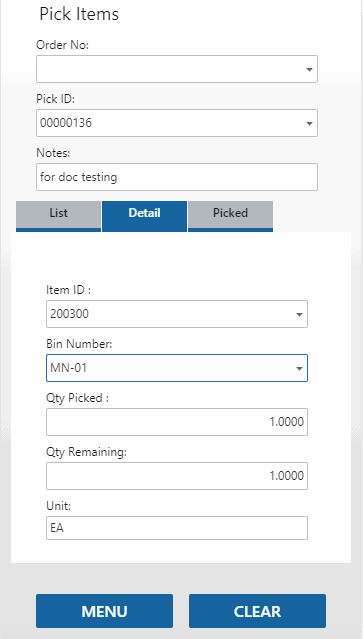Switch to the List tab
This screenshot has height=639, width=363.
59,216
